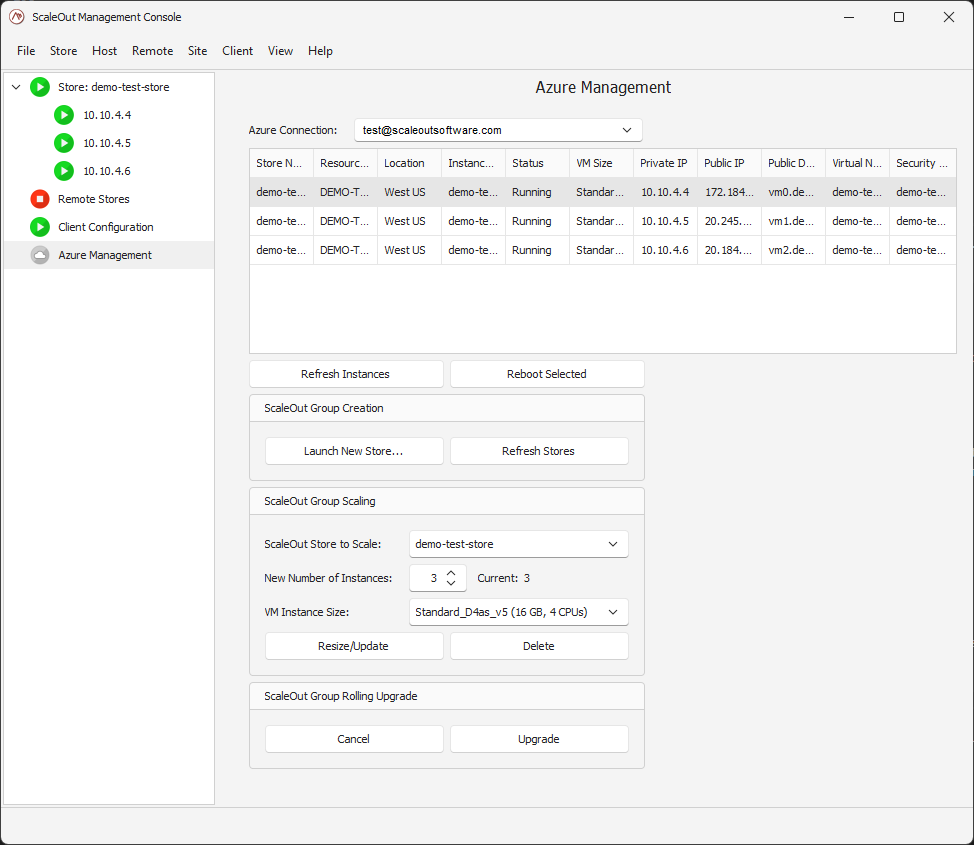This screenshot has width=974, height=845.
Task: Click the Delete button in Group Scaling
Action: (x=539, y=646)
